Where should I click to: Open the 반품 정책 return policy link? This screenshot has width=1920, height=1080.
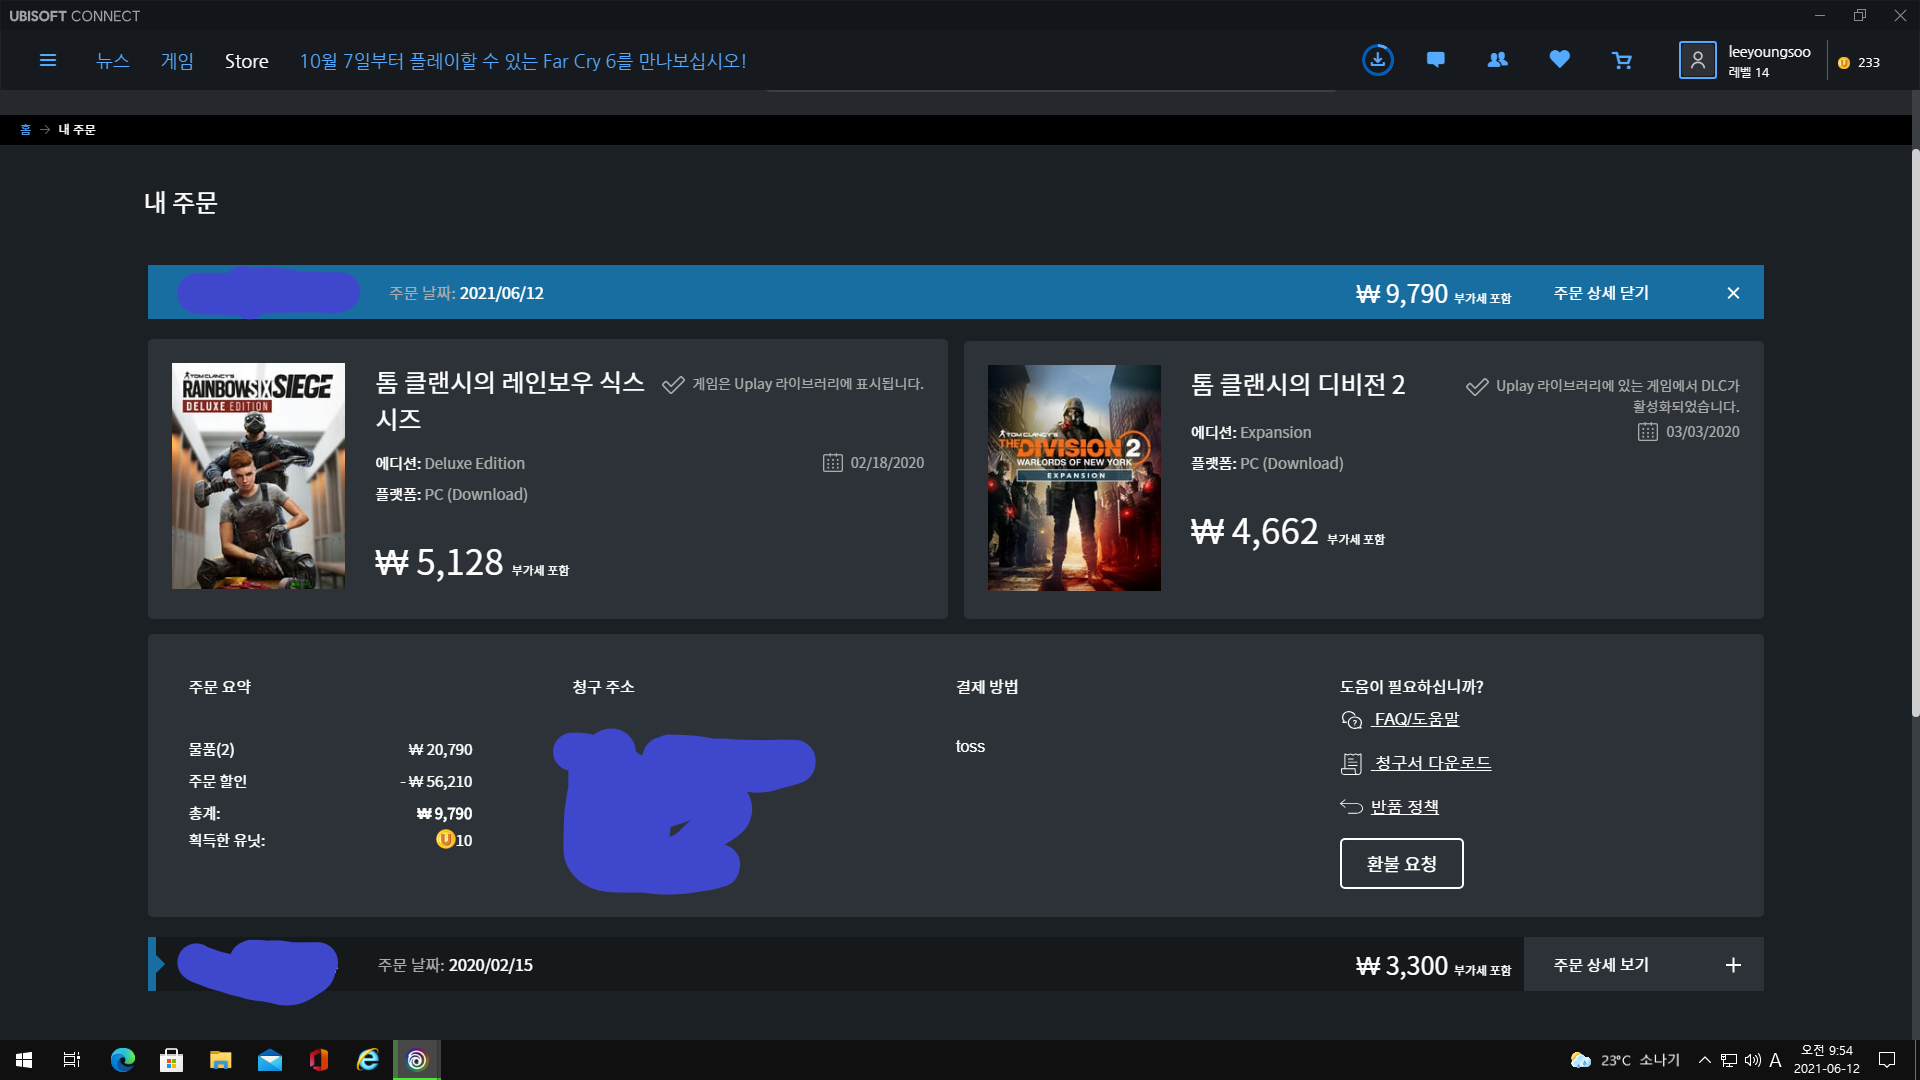1404,807
